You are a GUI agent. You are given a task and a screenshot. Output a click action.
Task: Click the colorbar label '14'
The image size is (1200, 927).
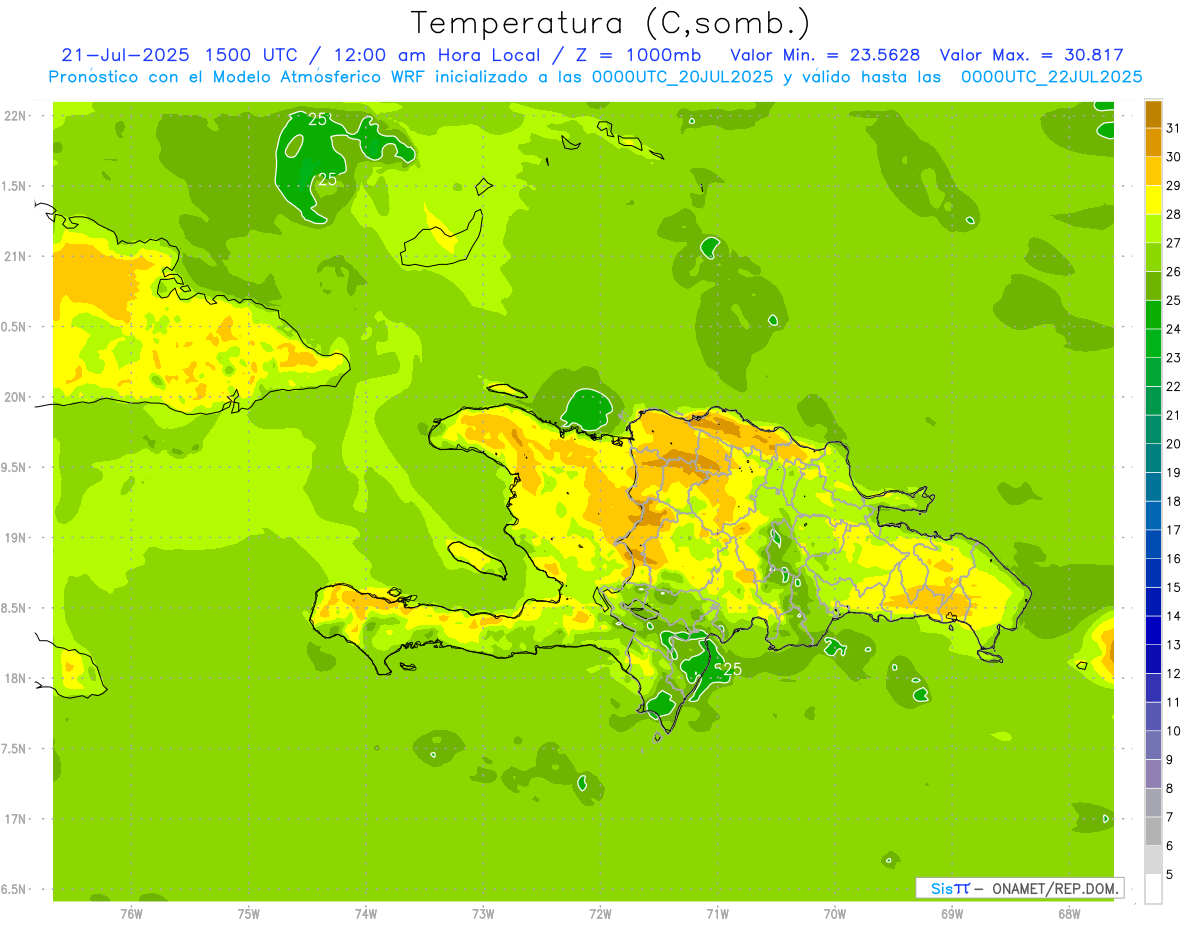click(x=1174, y=616)
